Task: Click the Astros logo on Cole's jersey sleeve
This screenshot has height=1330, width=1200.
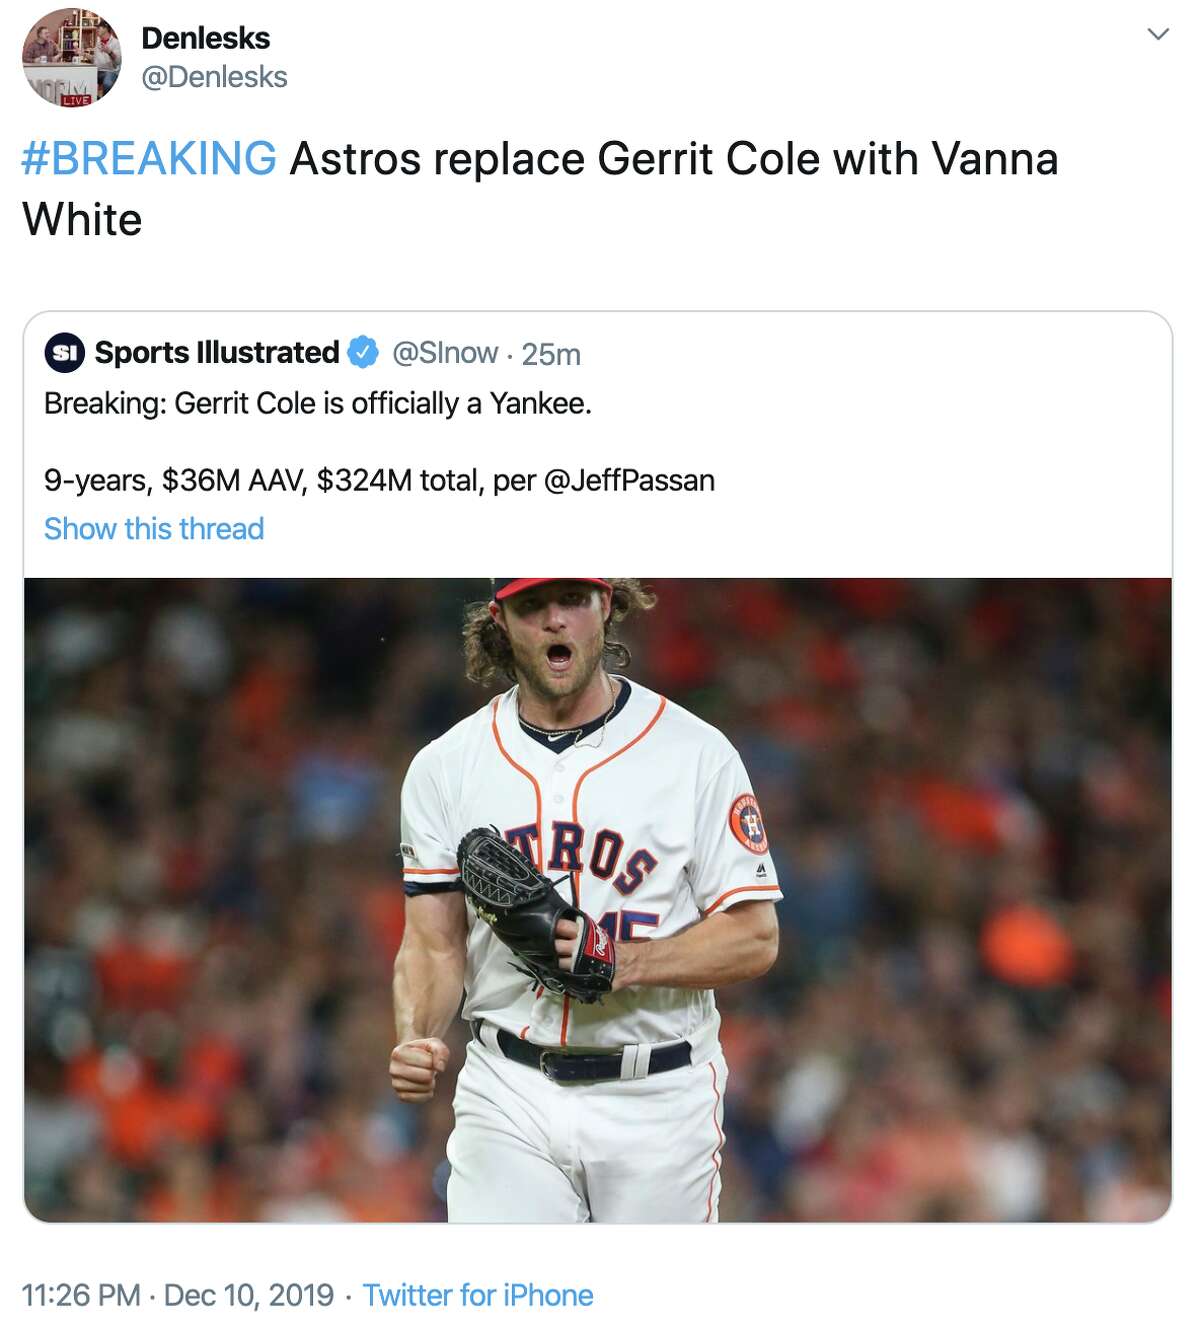Action: [749, 822]
